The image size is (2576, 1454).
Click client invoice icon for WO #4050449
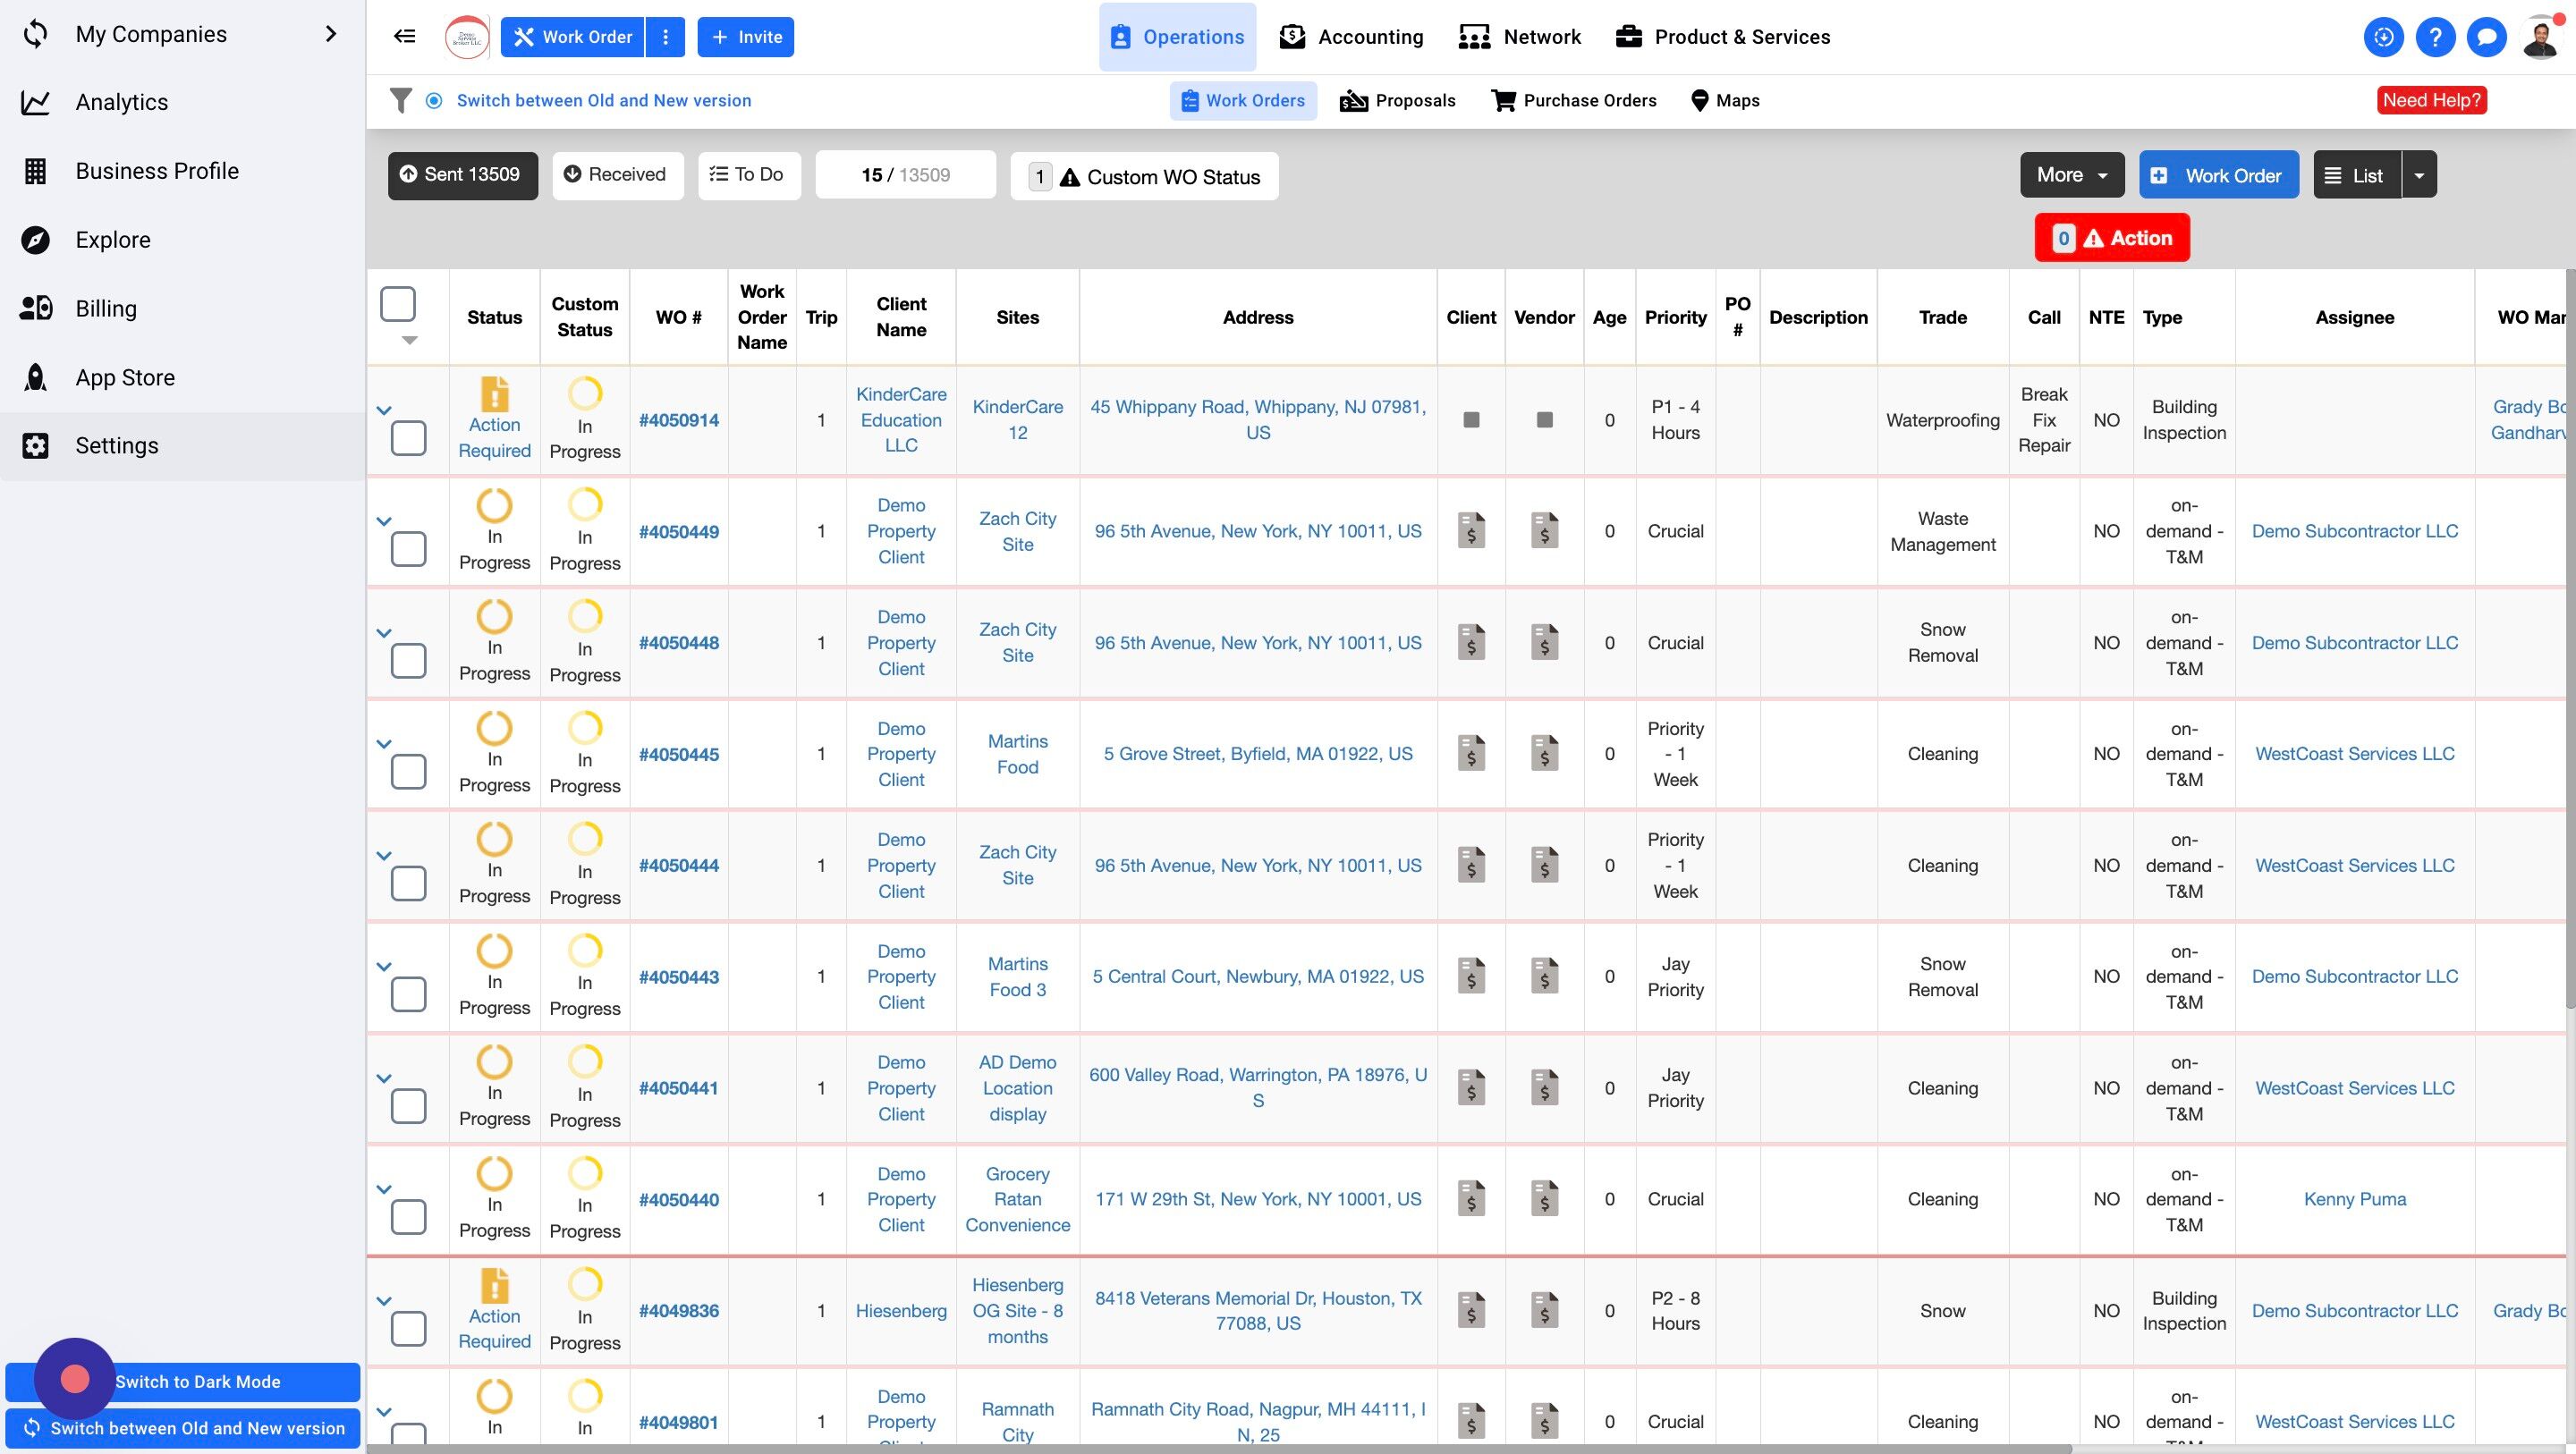[x=1470, y=531]
